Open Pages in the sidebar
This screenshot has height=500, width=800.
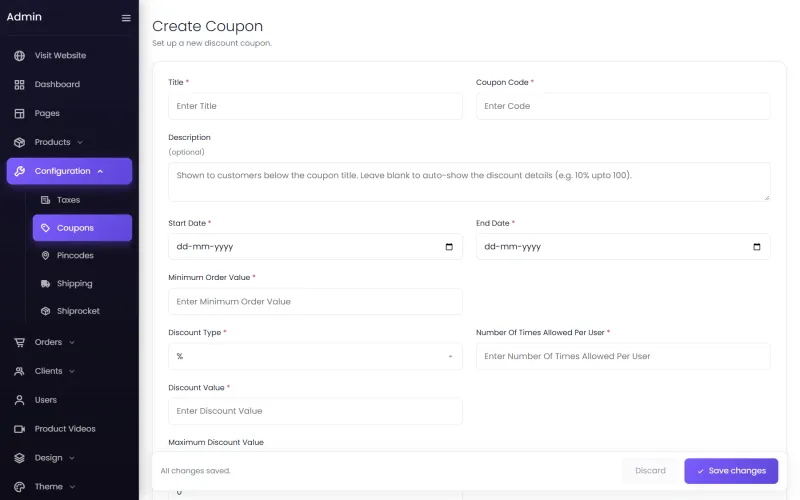tap(69, 113)
